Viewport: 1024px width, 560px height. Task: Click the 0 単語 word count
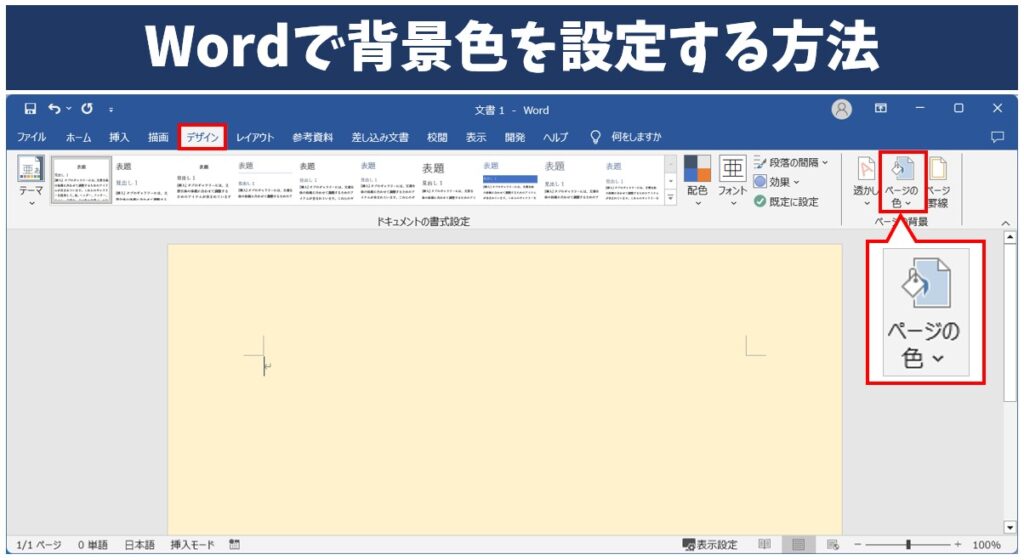93,544
